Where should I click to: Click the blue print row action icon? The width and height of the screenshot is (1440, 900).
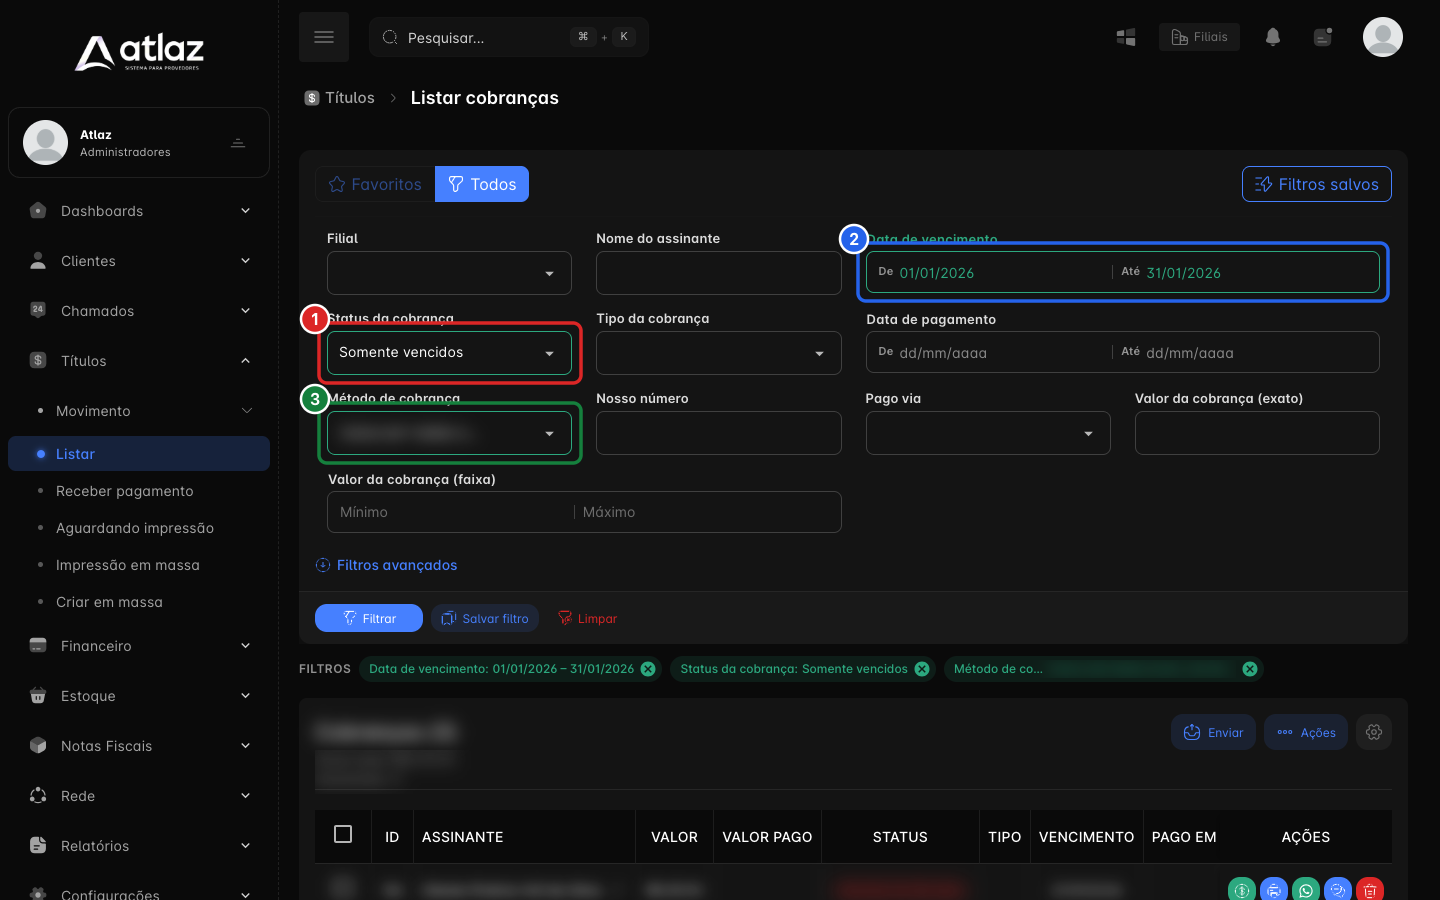pos(1273,889)
